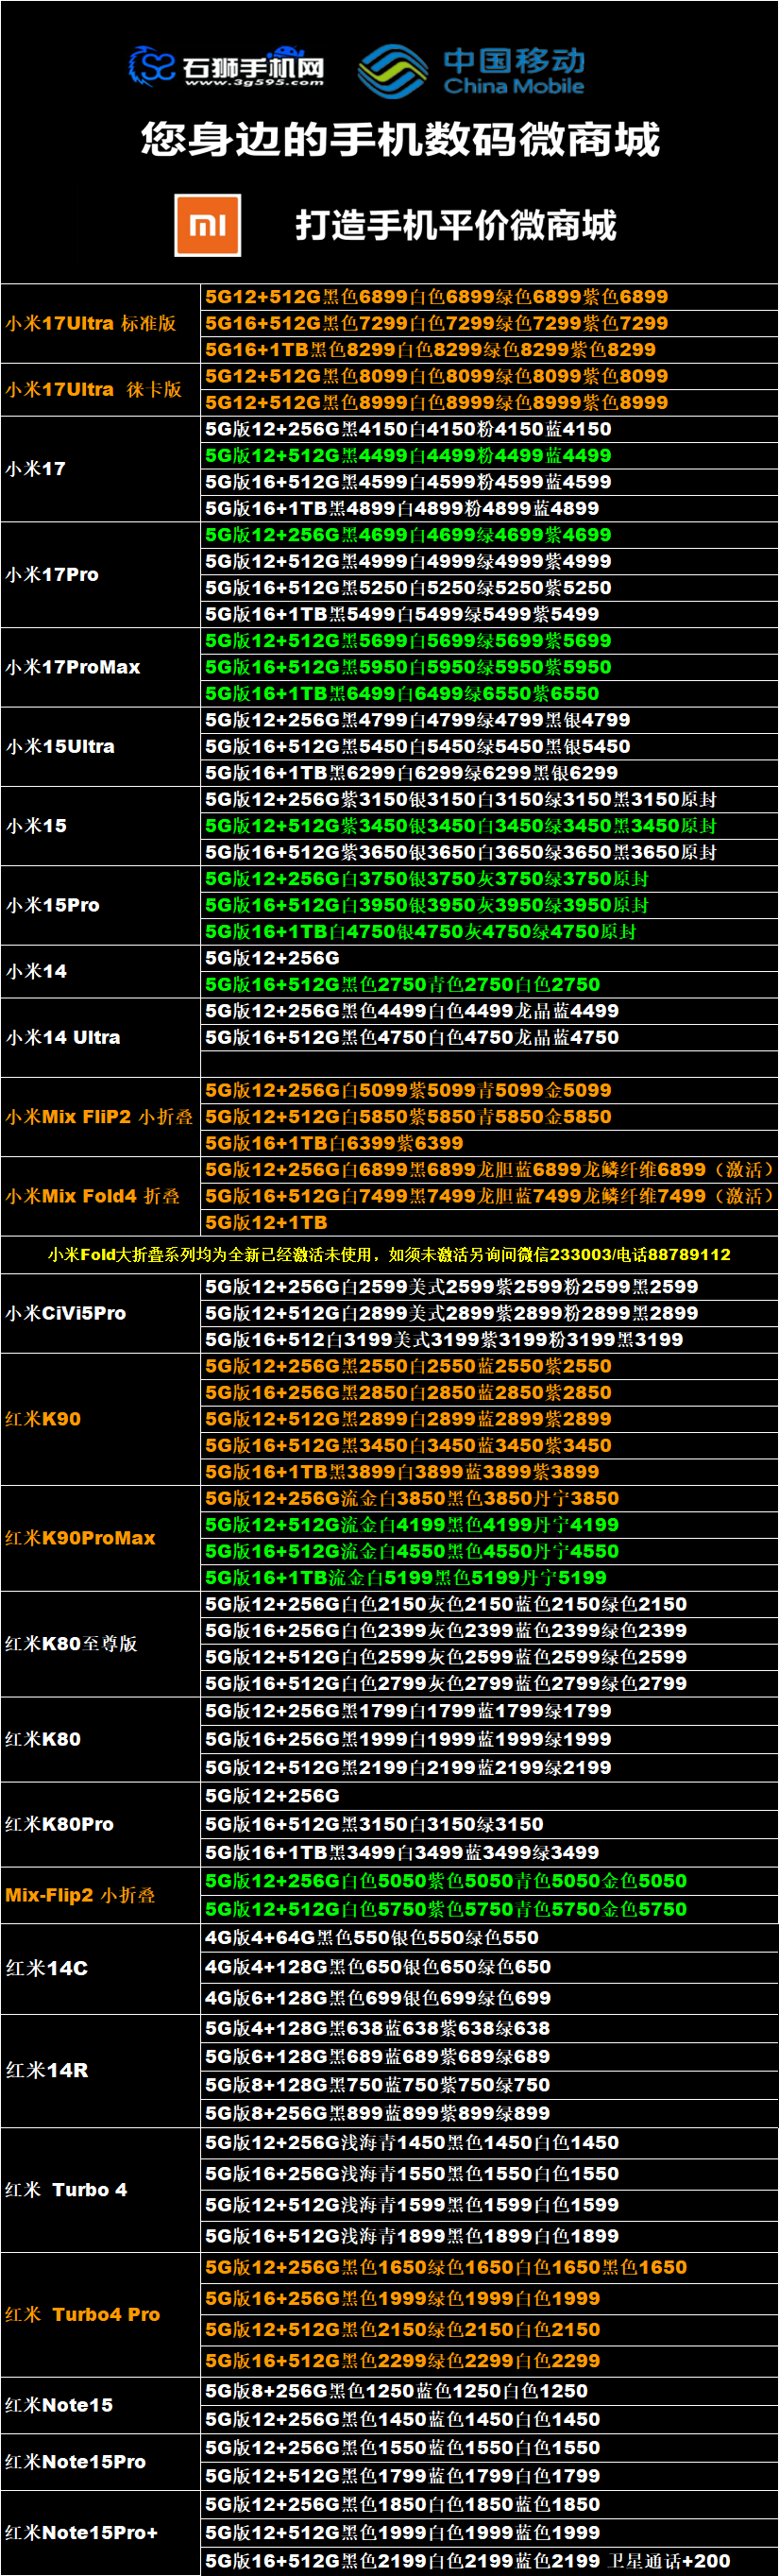Select the 小米17ProMax model label
The width and height of the screenshot is (779, 2576).
pos(73,667)
